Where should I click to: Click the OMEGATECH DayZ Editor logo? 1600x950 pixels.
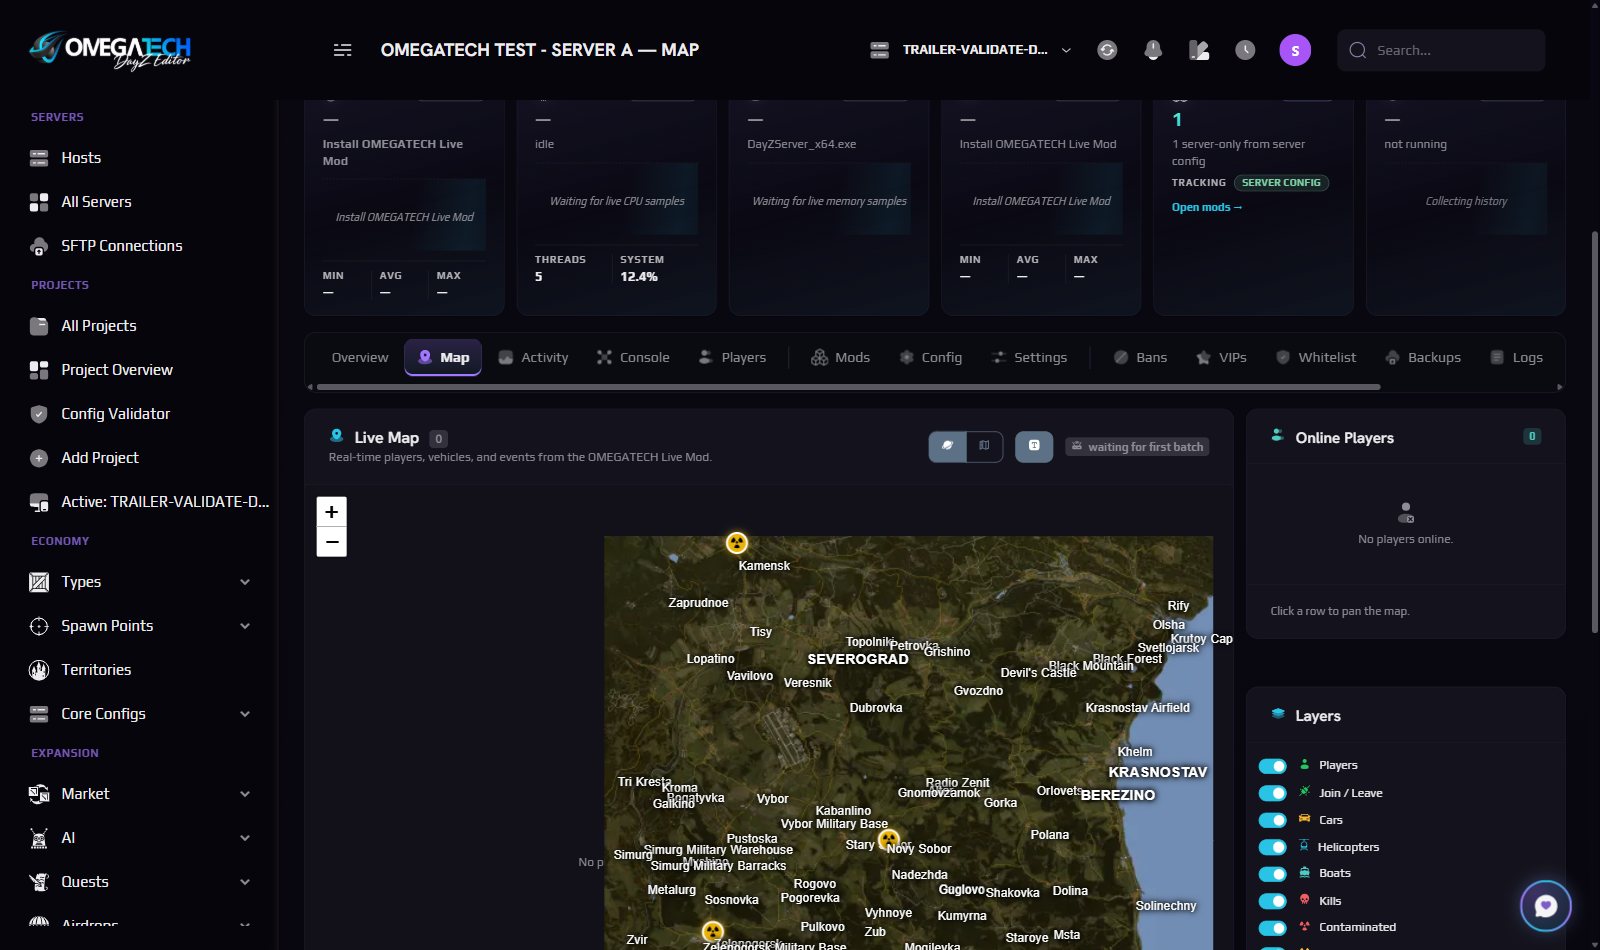click(x=110, y=50)
